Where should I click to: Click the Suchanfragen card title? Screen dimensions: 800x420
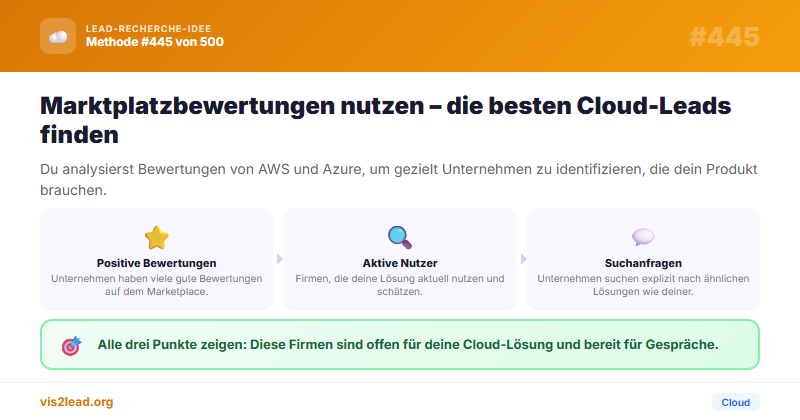[643, 263]
